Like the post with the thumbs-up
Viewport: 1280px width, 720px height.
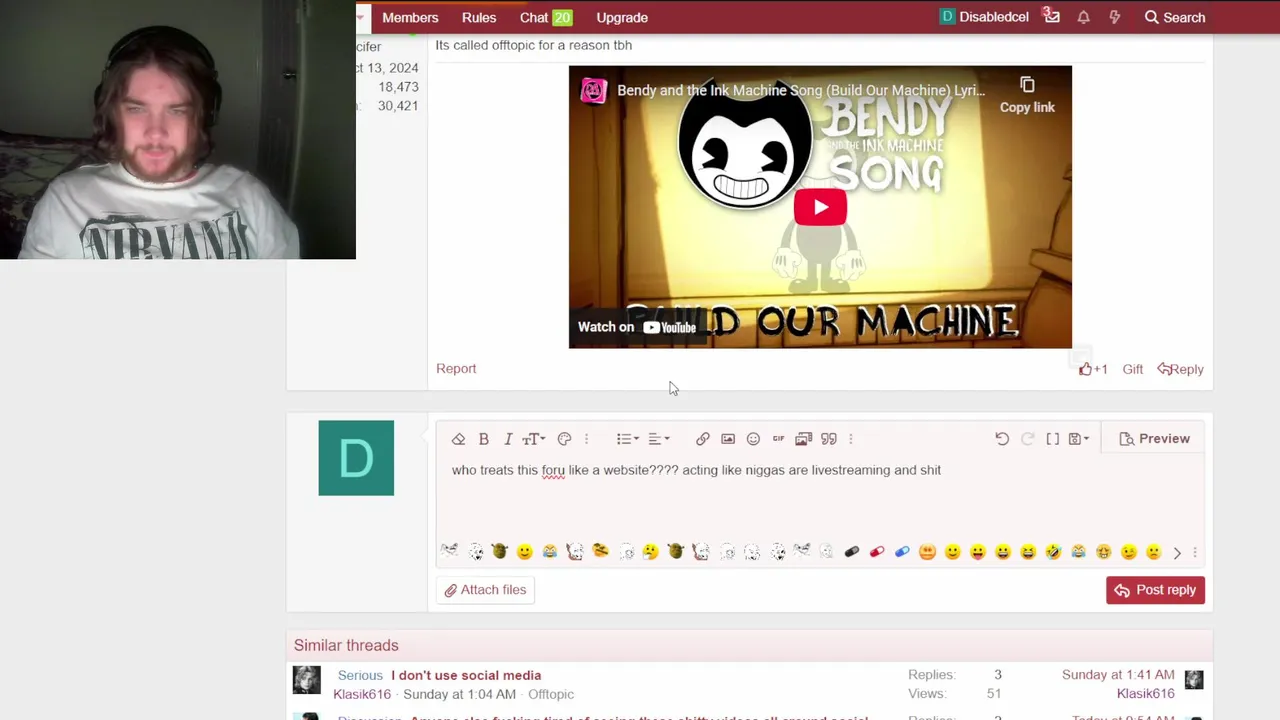click(x=1092, y=369)
